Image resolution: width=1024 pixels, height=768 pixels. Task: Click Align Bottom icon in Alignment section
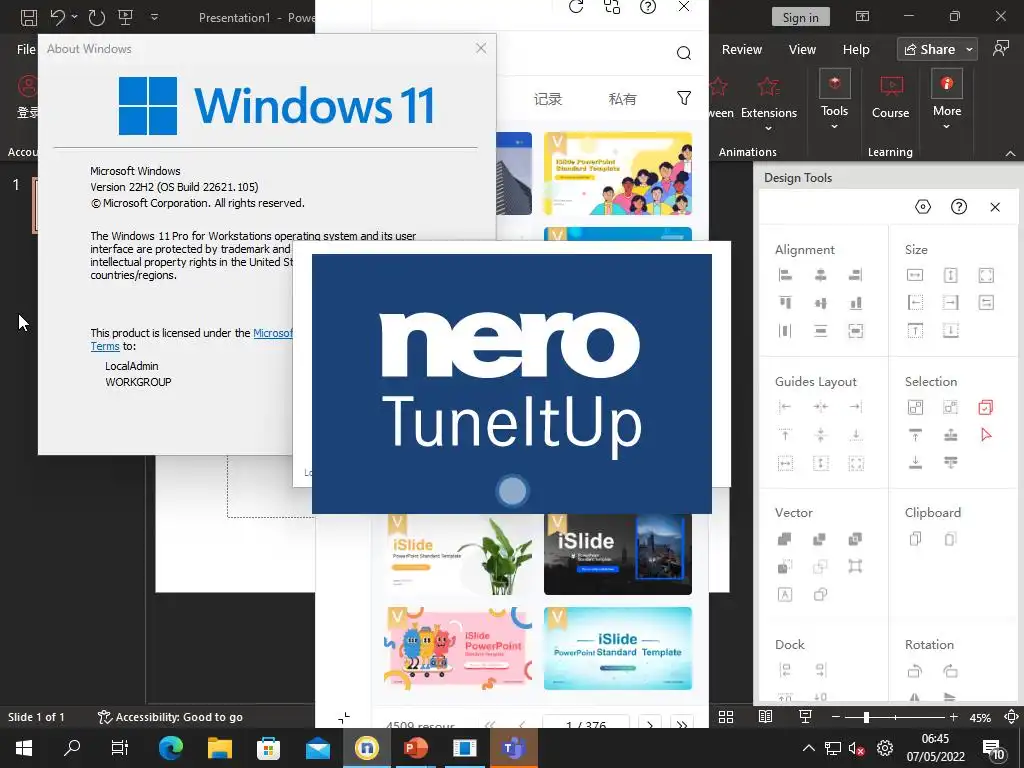point(856,303)
